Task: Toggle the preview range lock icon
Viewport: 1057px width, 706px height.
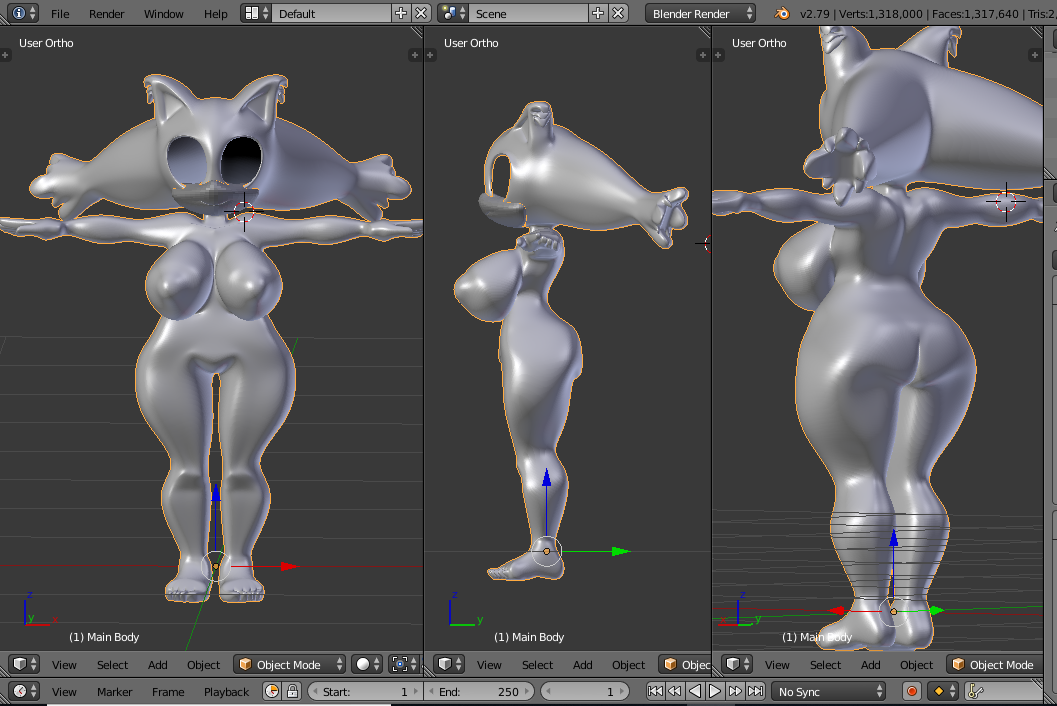Action: coord(292,691)
